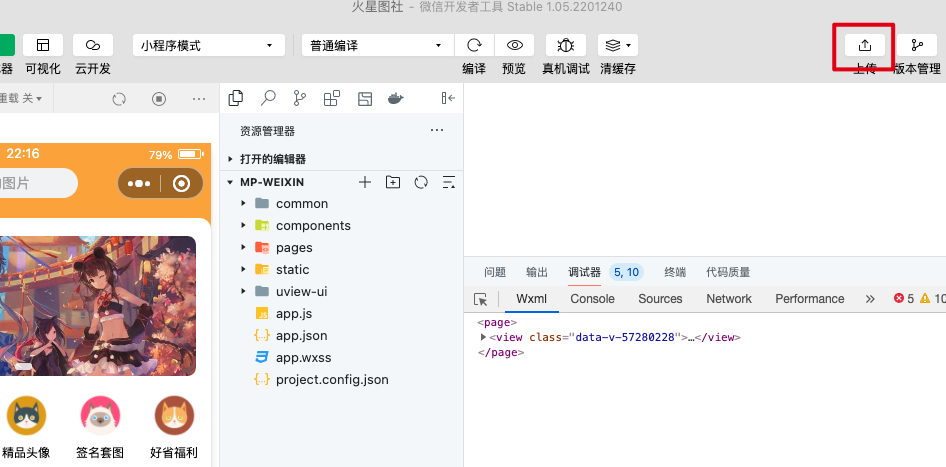This screenshot has height=467, width=946.
Task: Click the layout panel icon next to extensions
Action: (364, 99)
